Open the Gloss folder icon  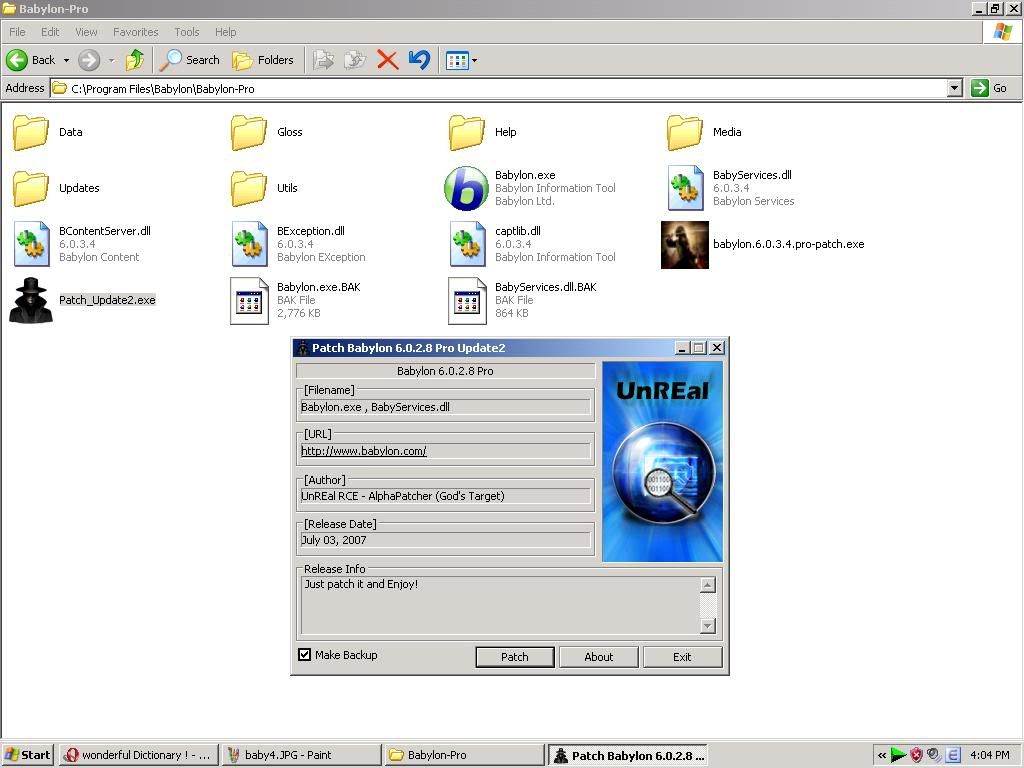250,132
